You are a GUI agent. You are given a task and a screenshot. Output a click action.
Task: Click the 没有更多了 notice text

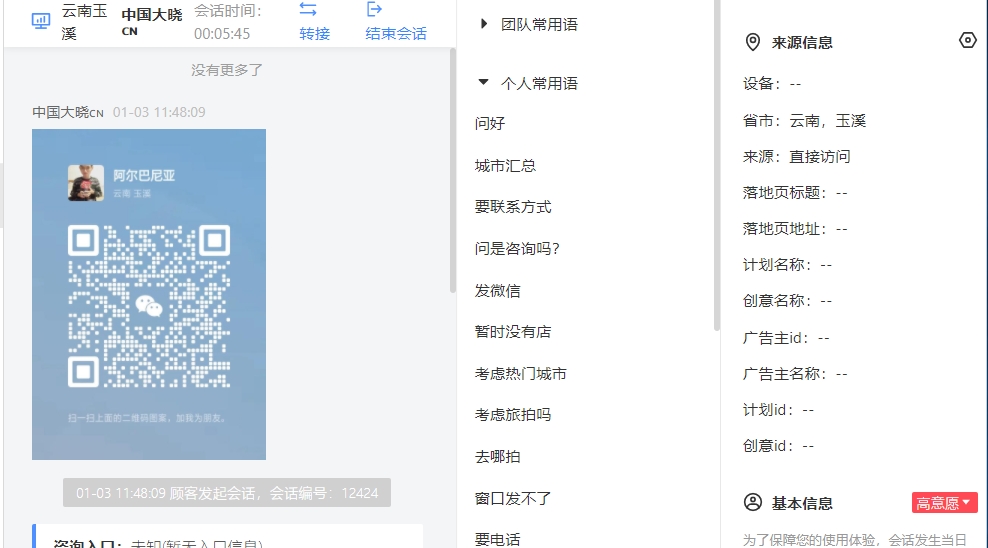[227, 70]
